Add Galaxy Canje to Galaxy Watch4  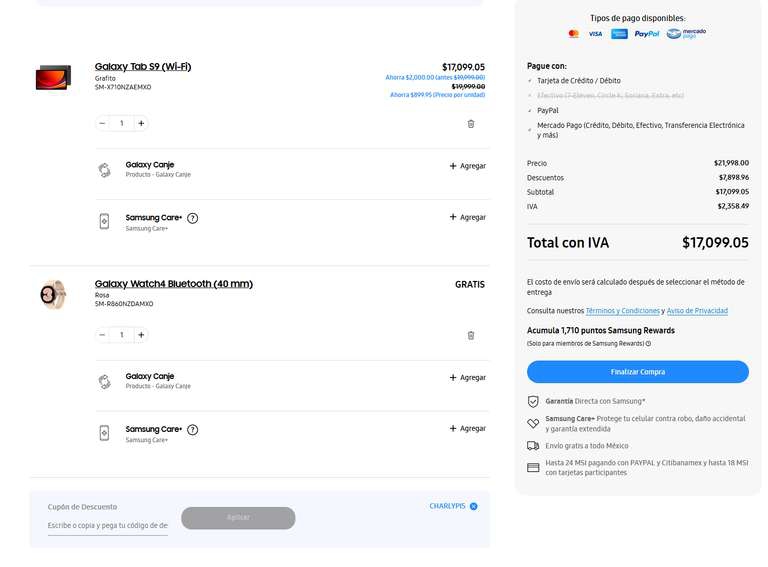[468, 378]
